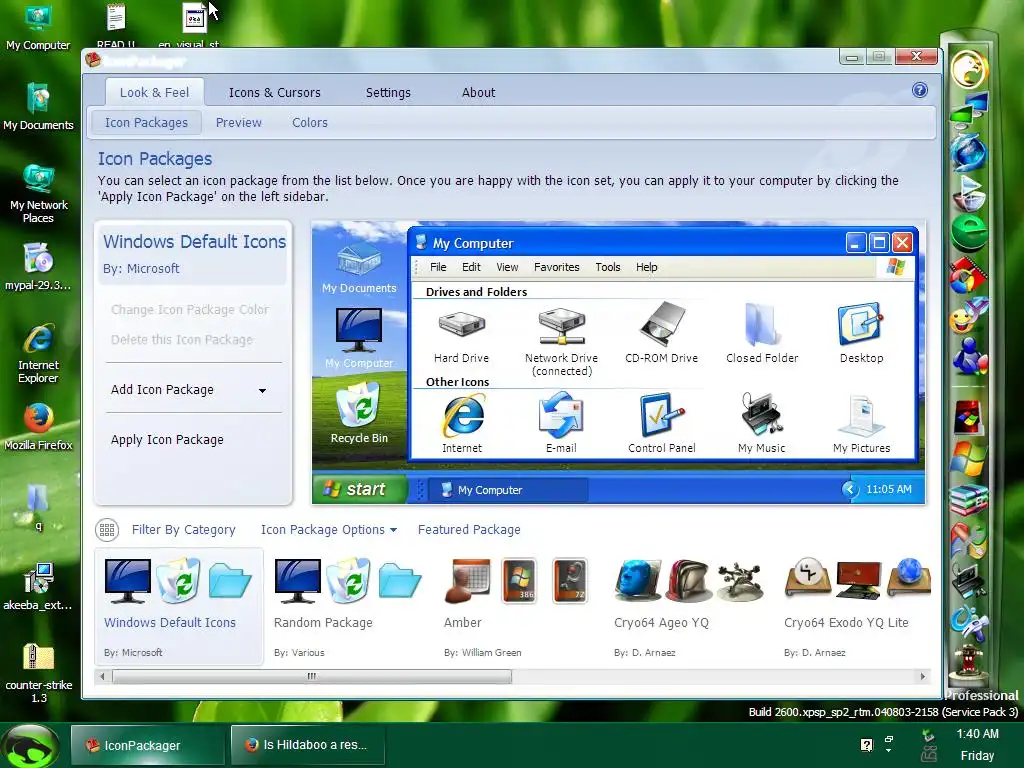Select the Amber icon package
Viewport: 1024px width, 768px height.
coord(516,607)
